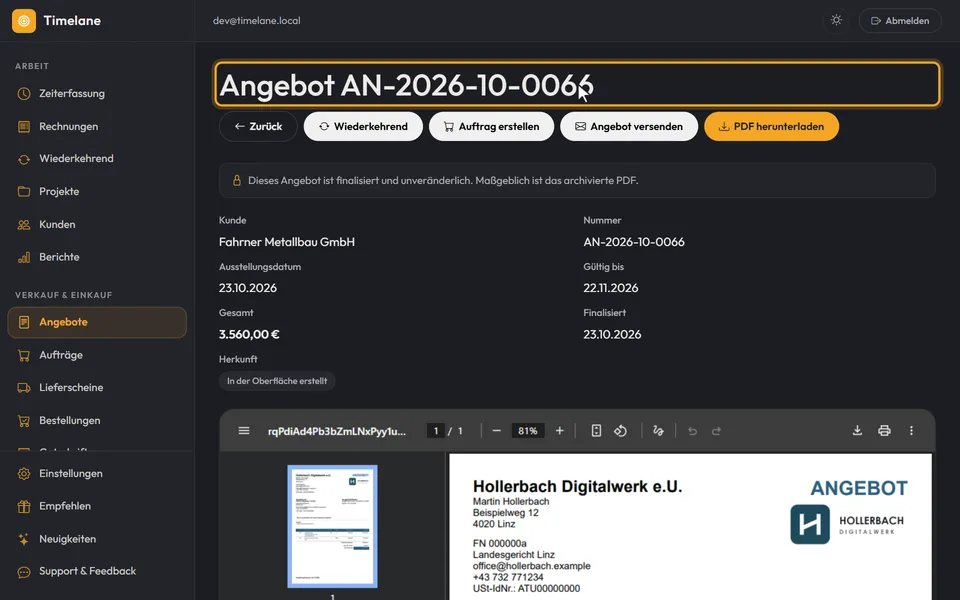Image resolution: width=960 pixels, height=600 pixels.
Task: Click the dev@timelane.local account text
Action: pos(257,21)
